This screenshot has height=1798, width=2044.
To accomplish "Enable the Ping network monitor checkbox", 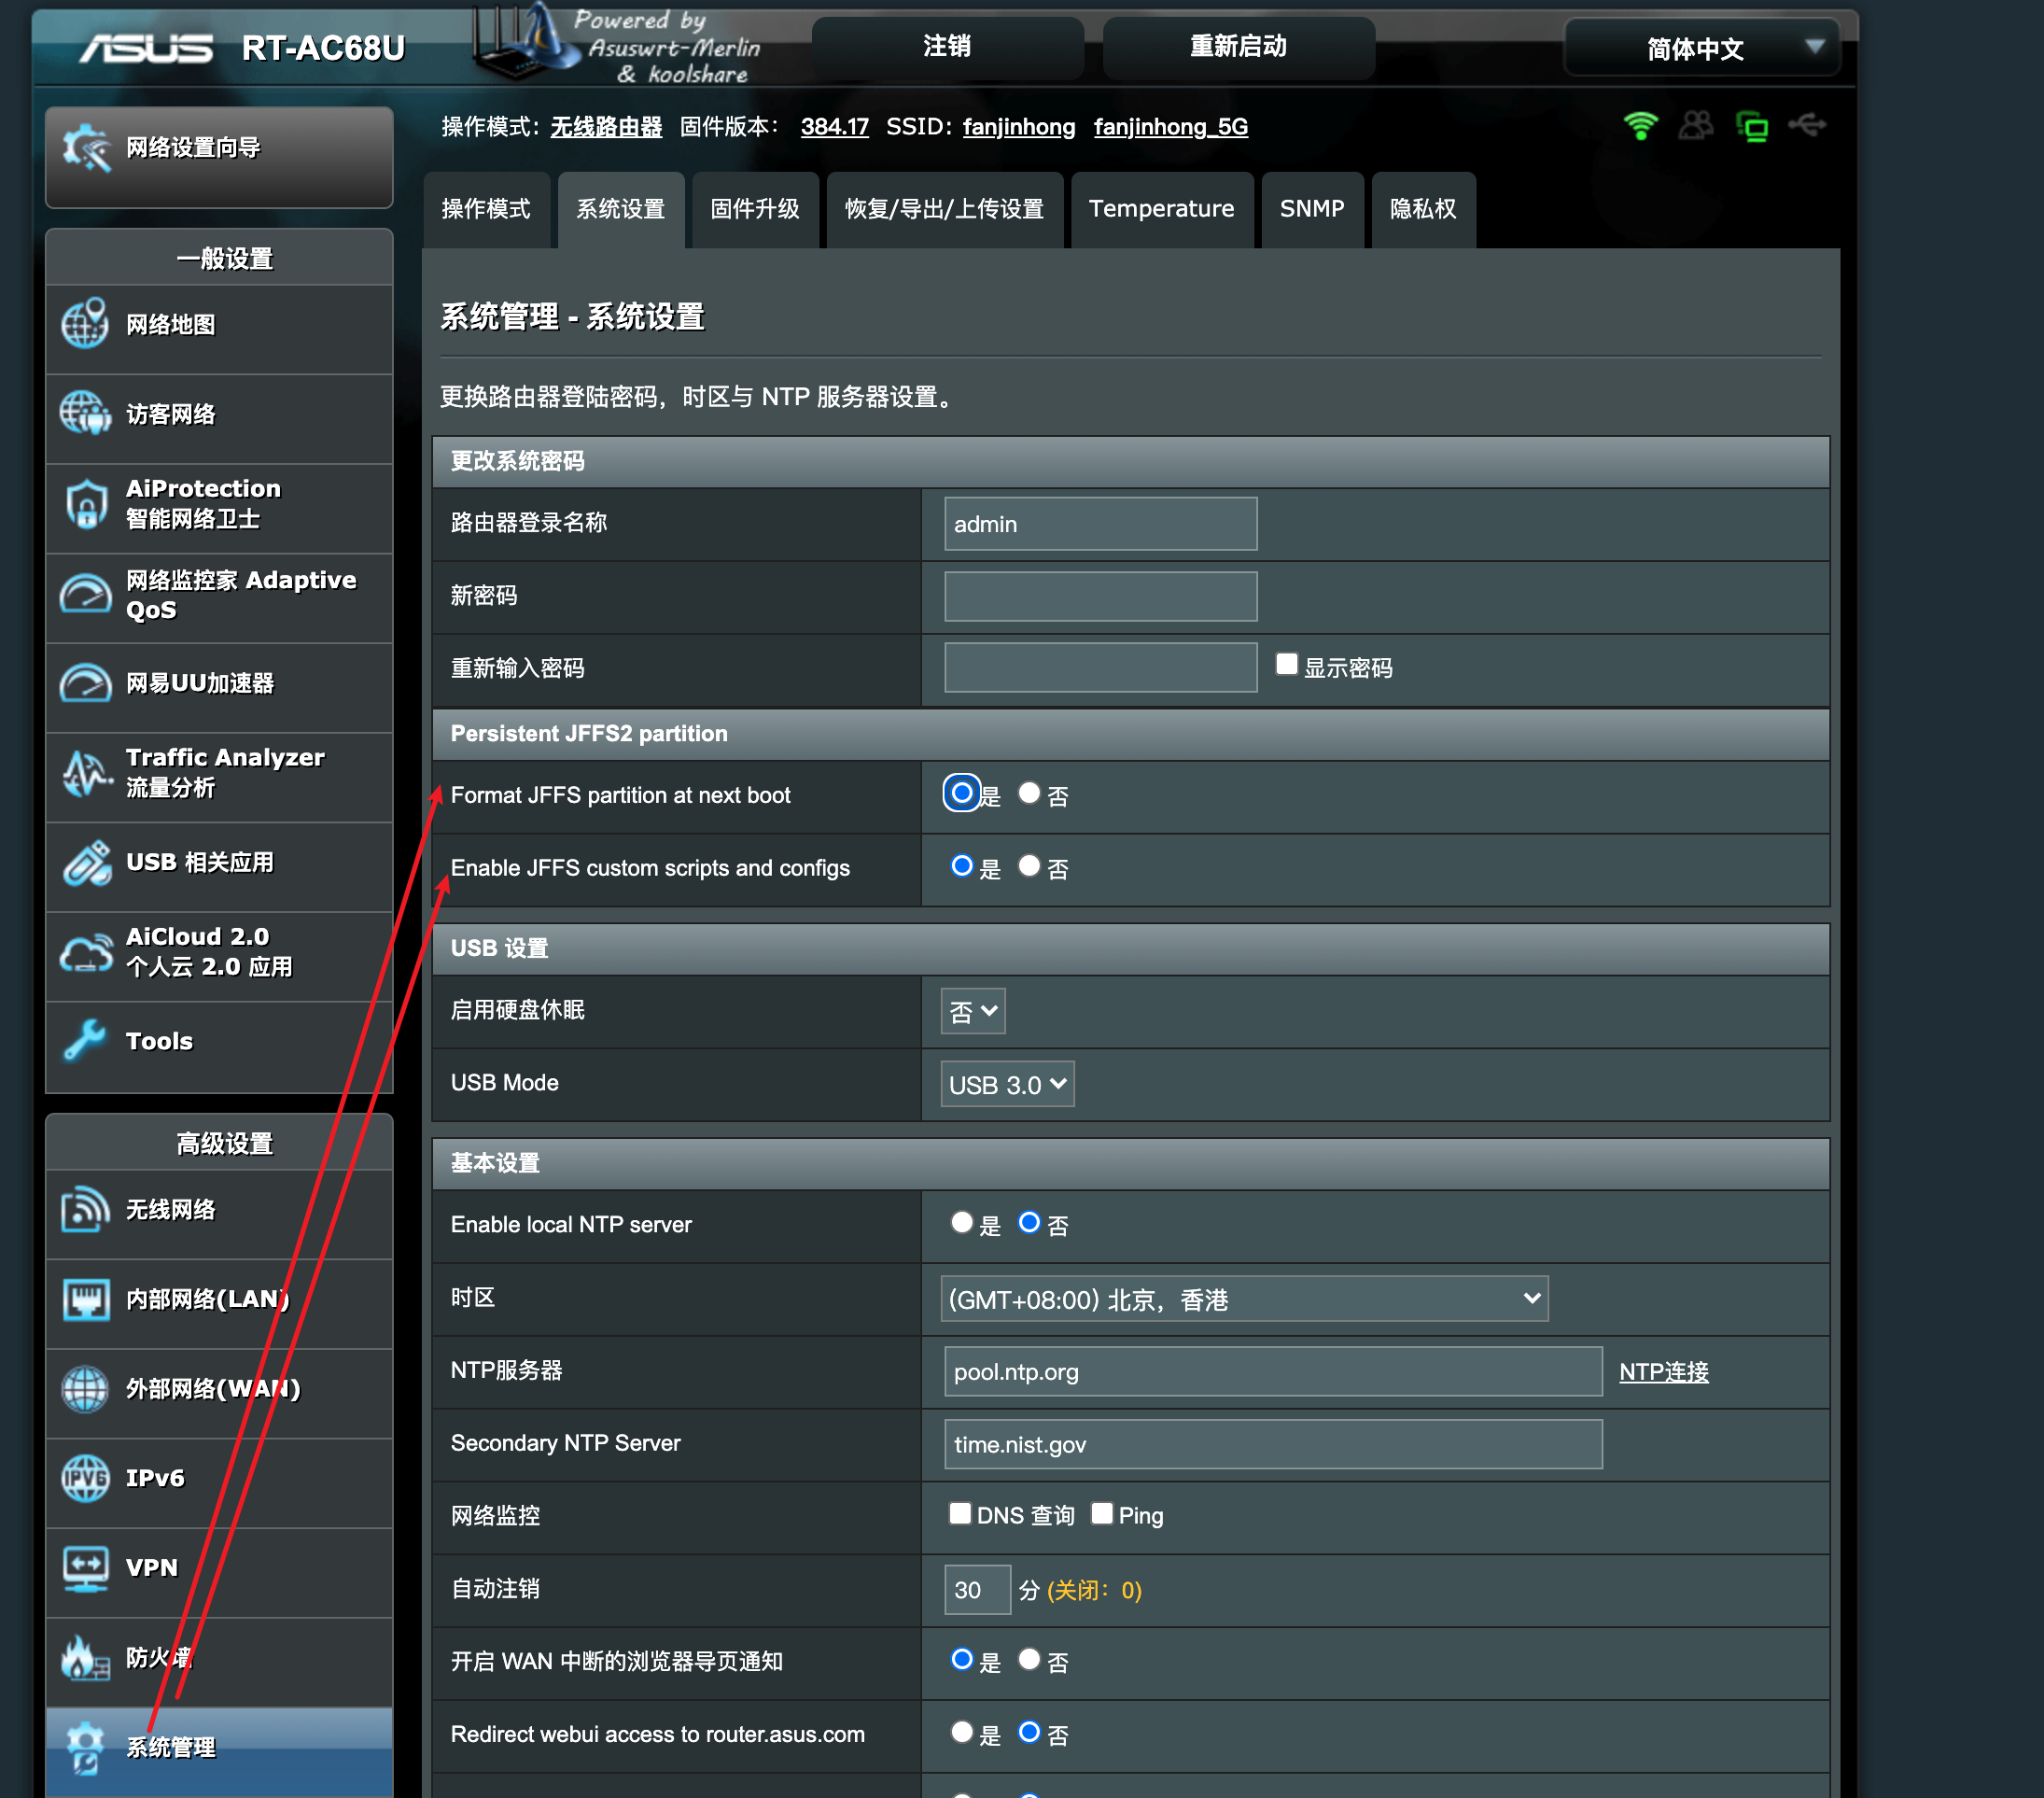I will tap(1102, 1513).
